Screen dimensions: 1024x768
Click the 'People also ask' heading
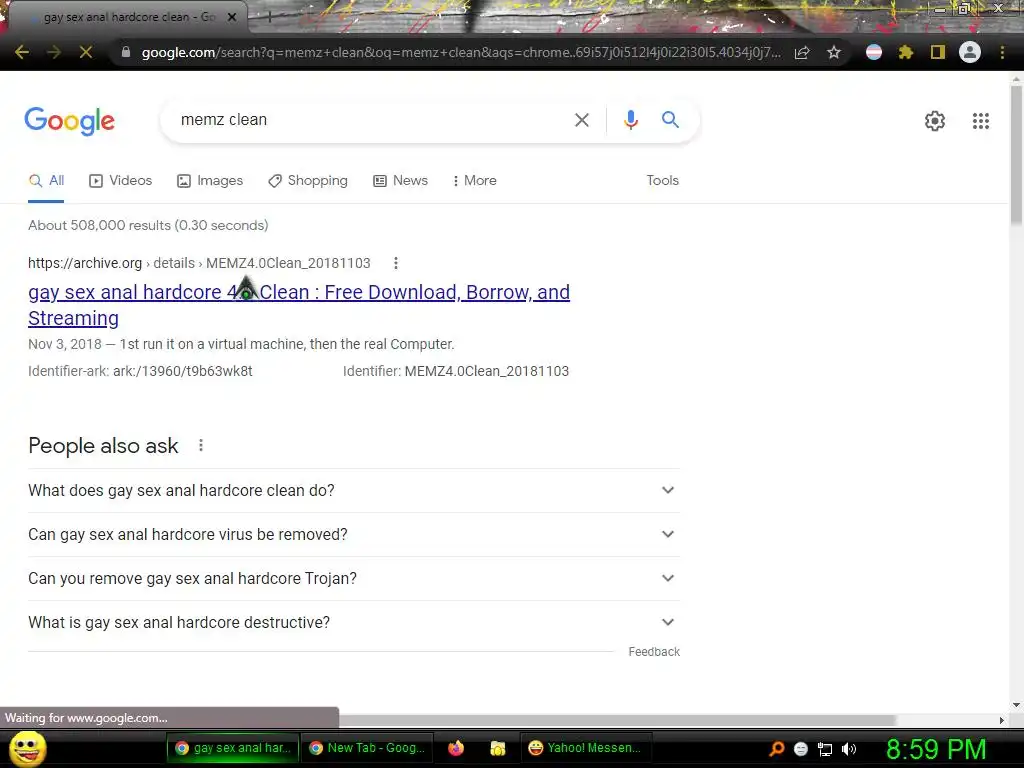pyautogui.click(x=103, y=445)
